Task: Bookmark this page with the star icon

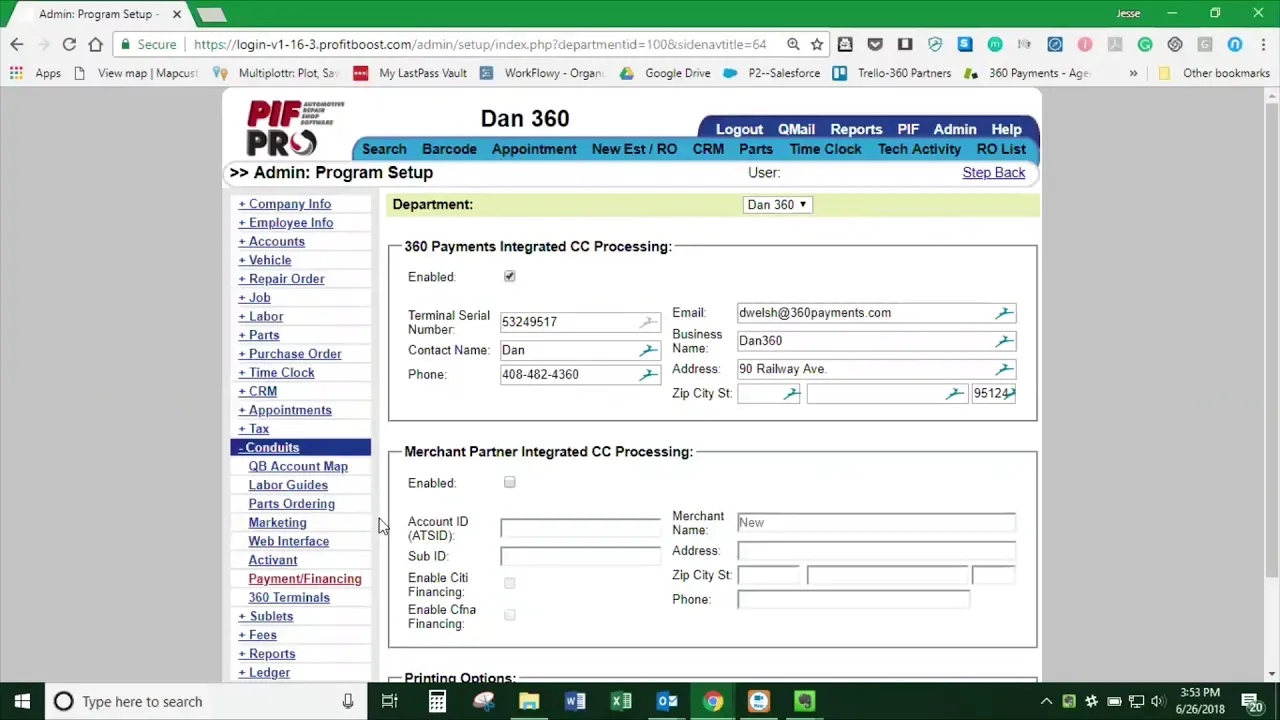Action: coord(817,44)
